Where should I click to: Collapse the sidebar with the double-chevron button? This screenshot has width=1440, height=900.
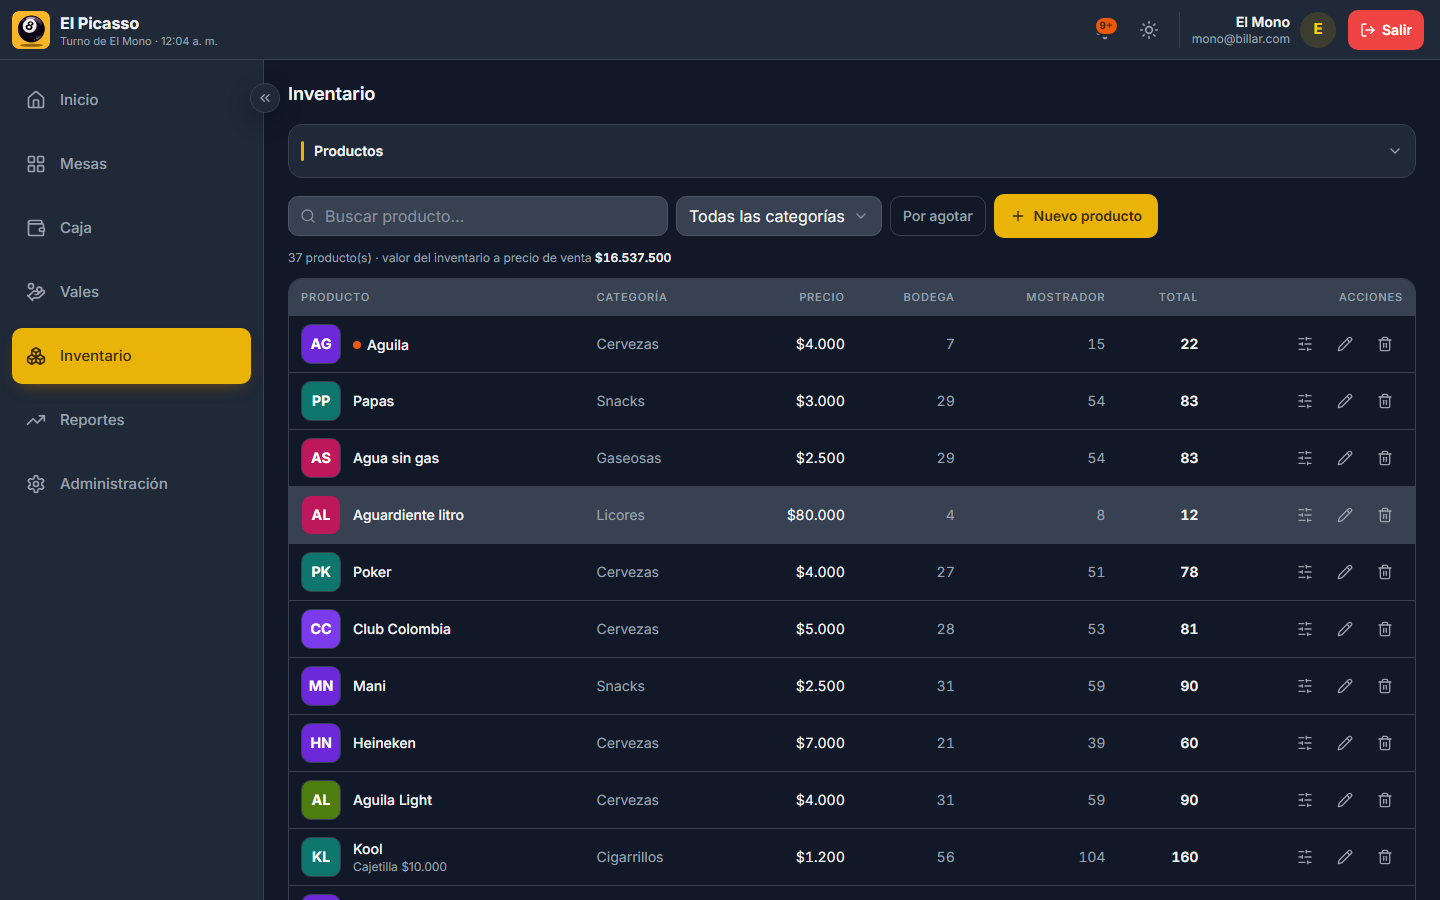click(x=265, y=98)
